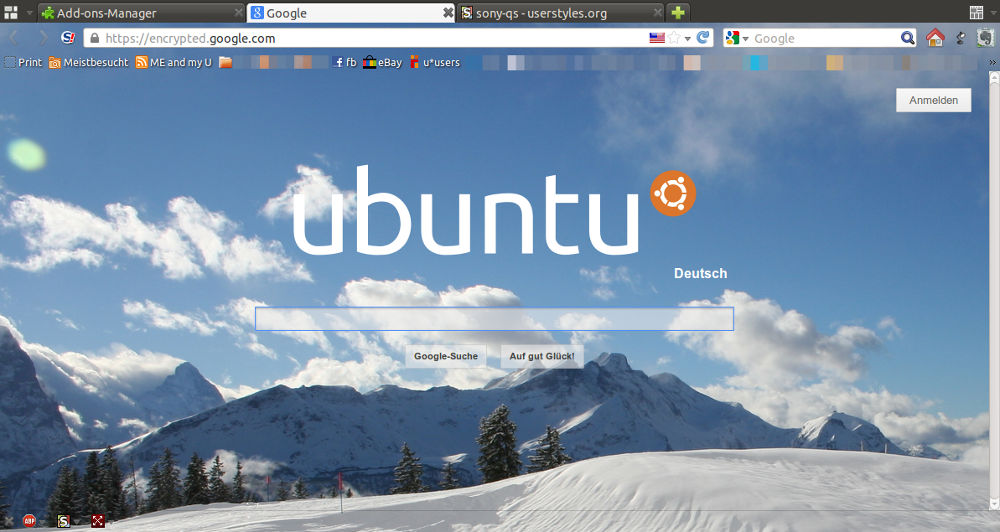
Task: Open the URL history dropdown arrow
Action: tap(688, 39)
